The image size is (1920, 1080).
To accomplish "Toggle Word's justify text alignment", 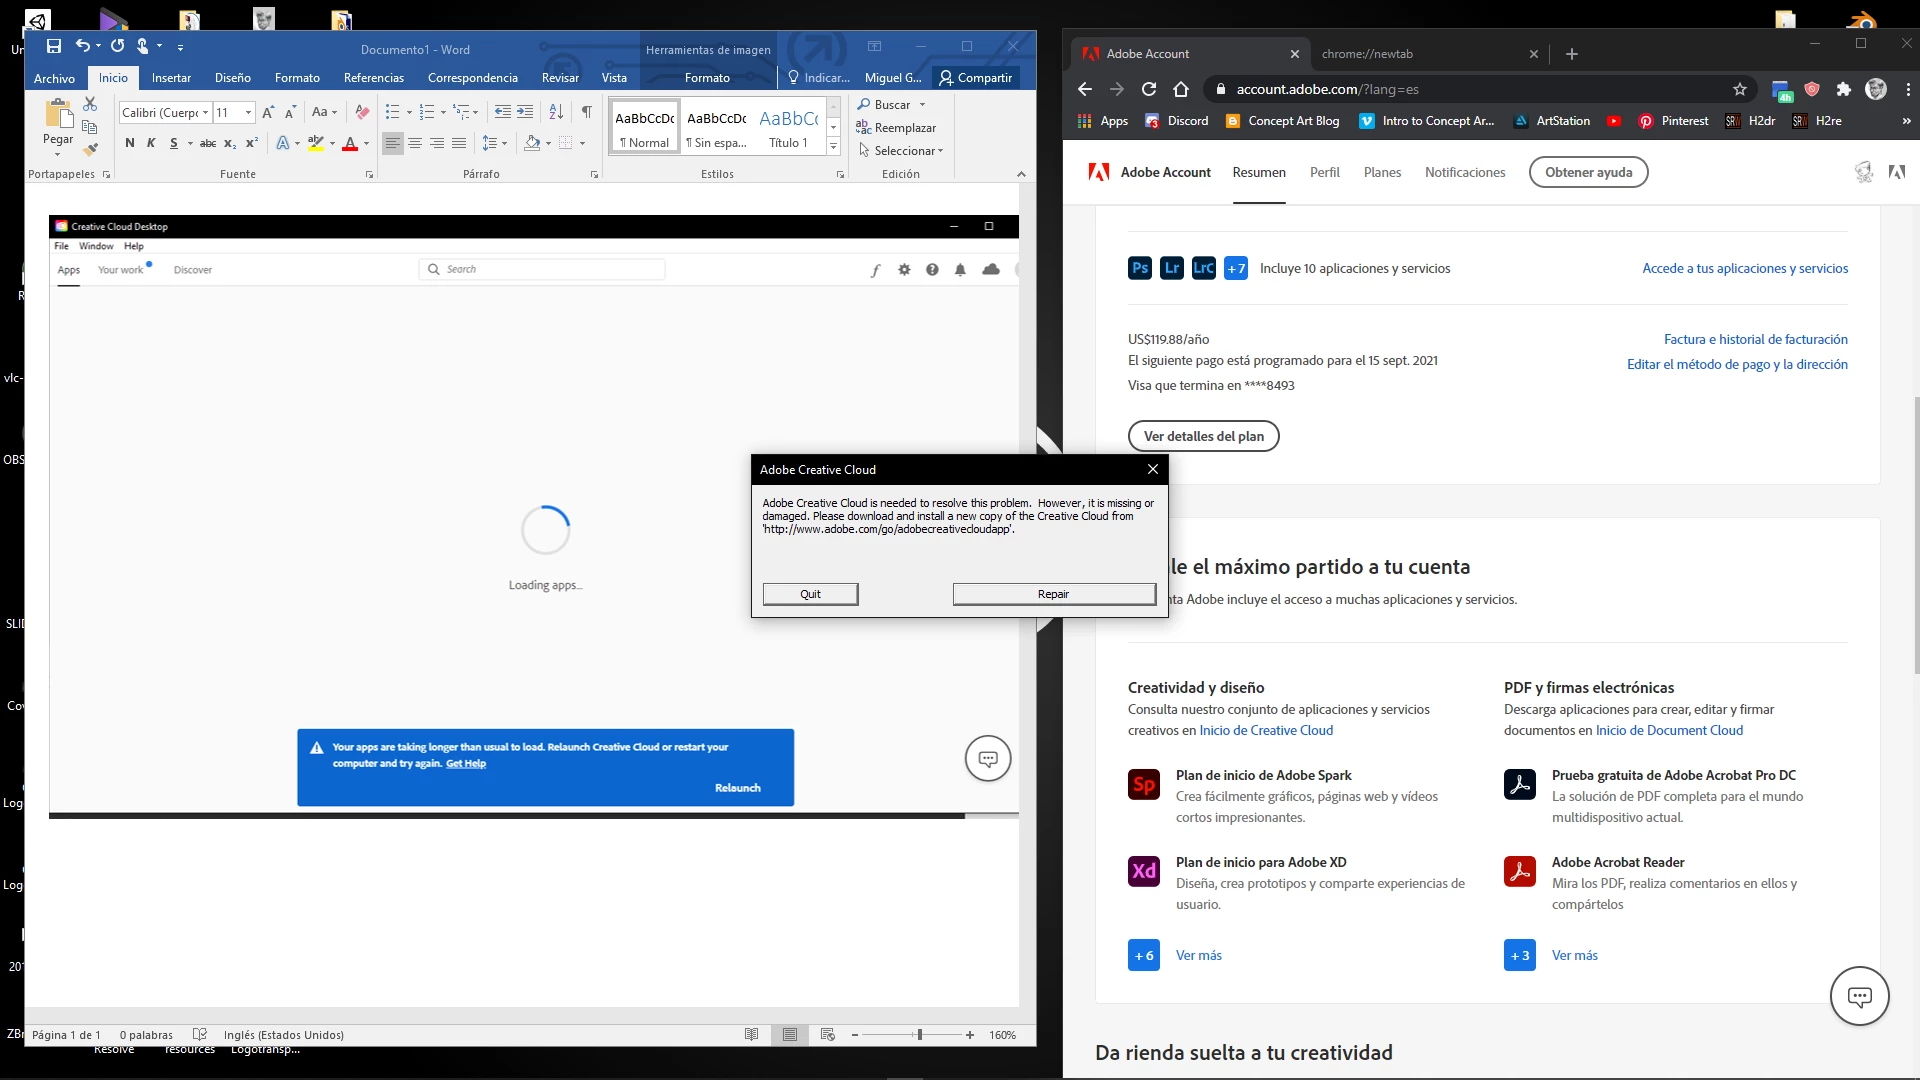I will click(x=459, y=143).
